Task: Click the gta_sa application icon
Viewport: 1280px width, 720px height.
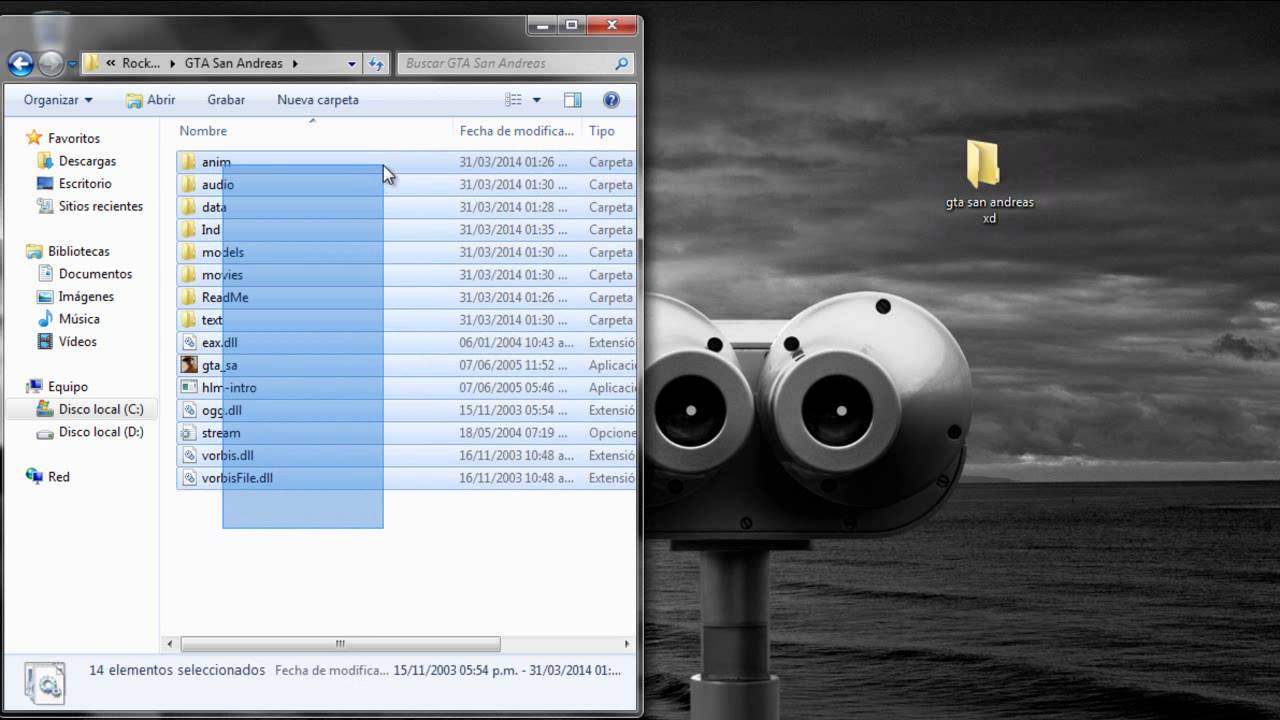Action: [189, 365]
